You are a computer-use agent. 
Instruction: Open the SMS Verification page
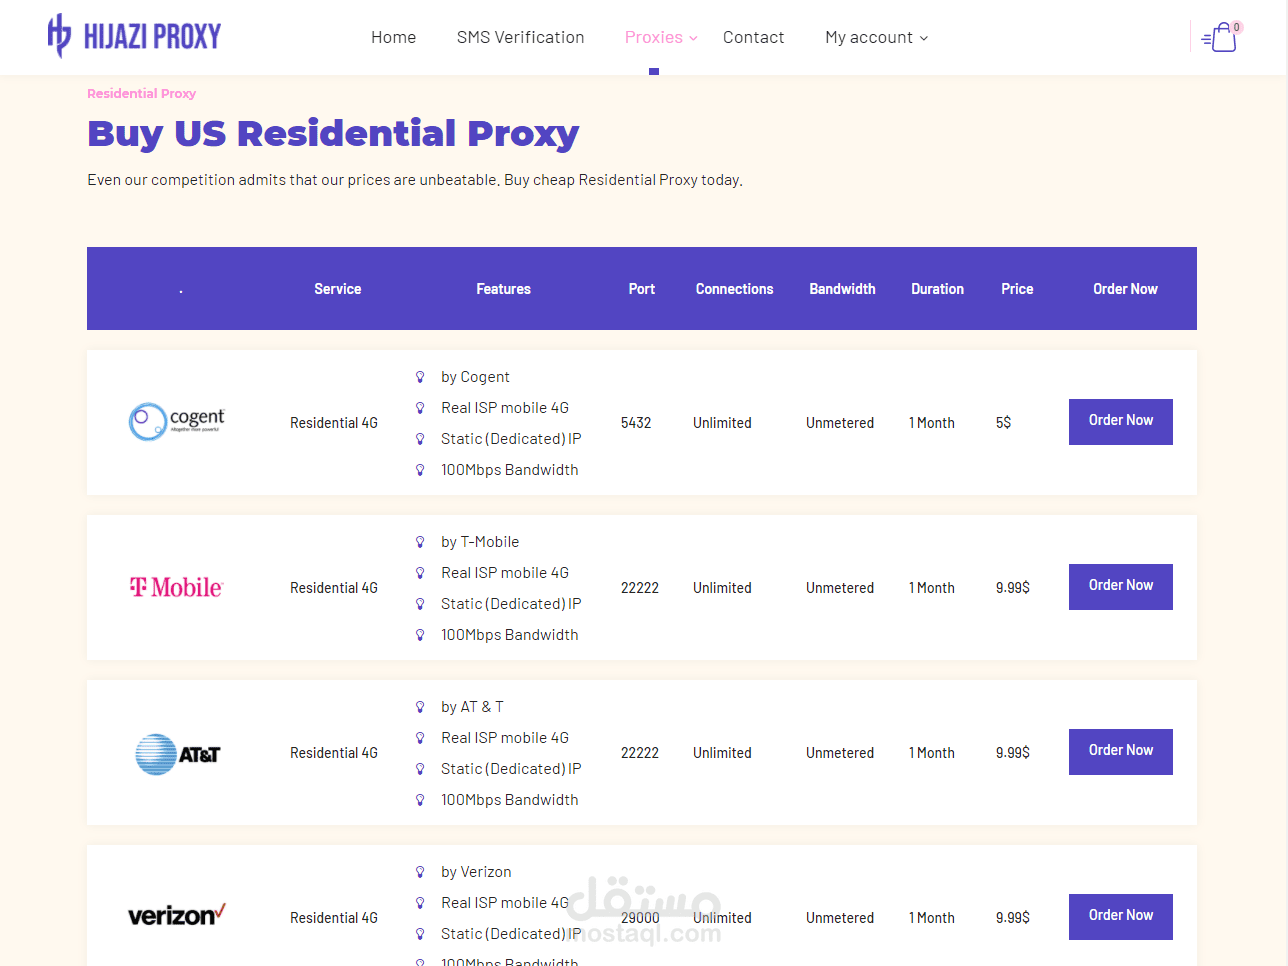pos(520,37)
